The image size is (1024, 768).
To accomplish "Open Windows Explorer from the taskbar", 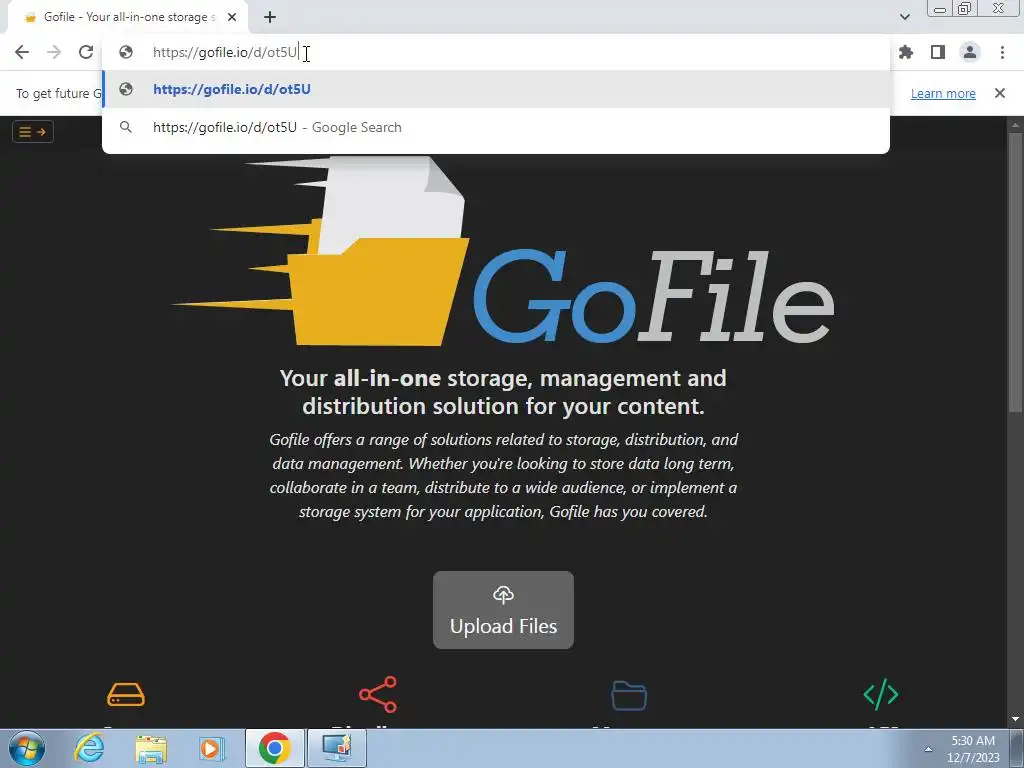I will point(151,748).
